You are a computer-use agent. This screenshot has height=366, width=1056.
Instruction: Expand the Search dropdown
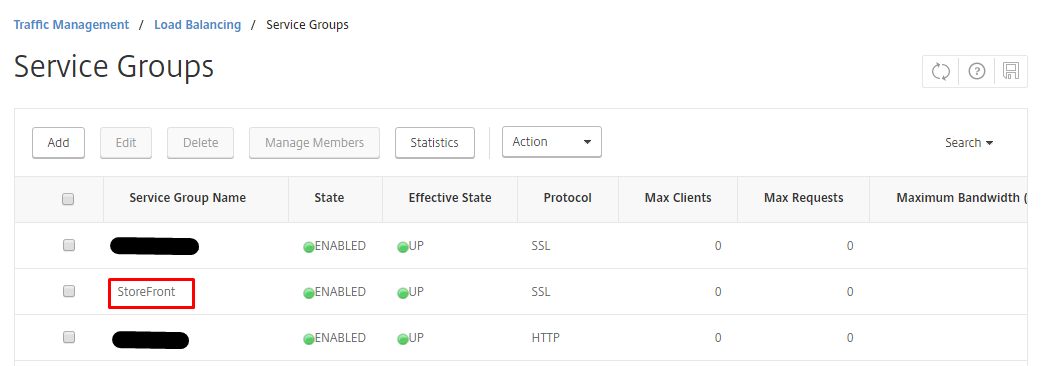click(x=969, y=143)
